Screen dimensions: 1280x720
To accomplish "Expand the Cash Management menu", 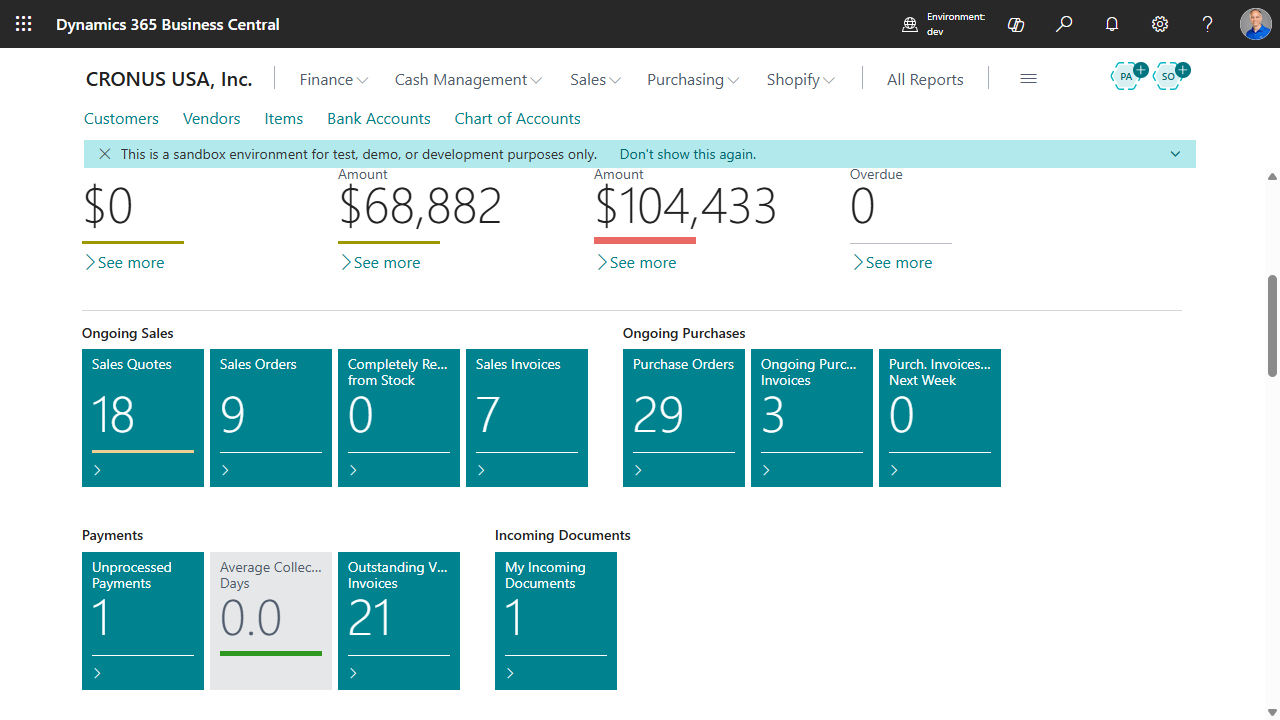I will click(x=469, y=80).
